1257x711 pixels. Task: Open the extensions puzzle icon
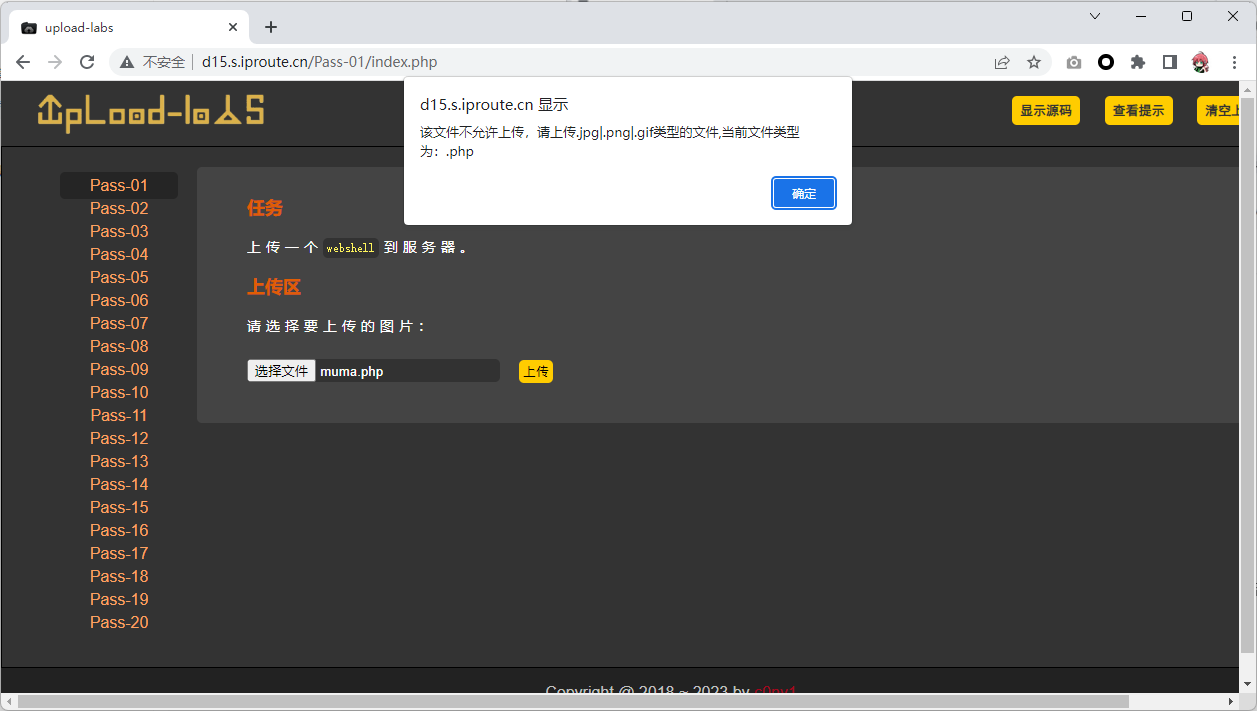[1138, 62]
